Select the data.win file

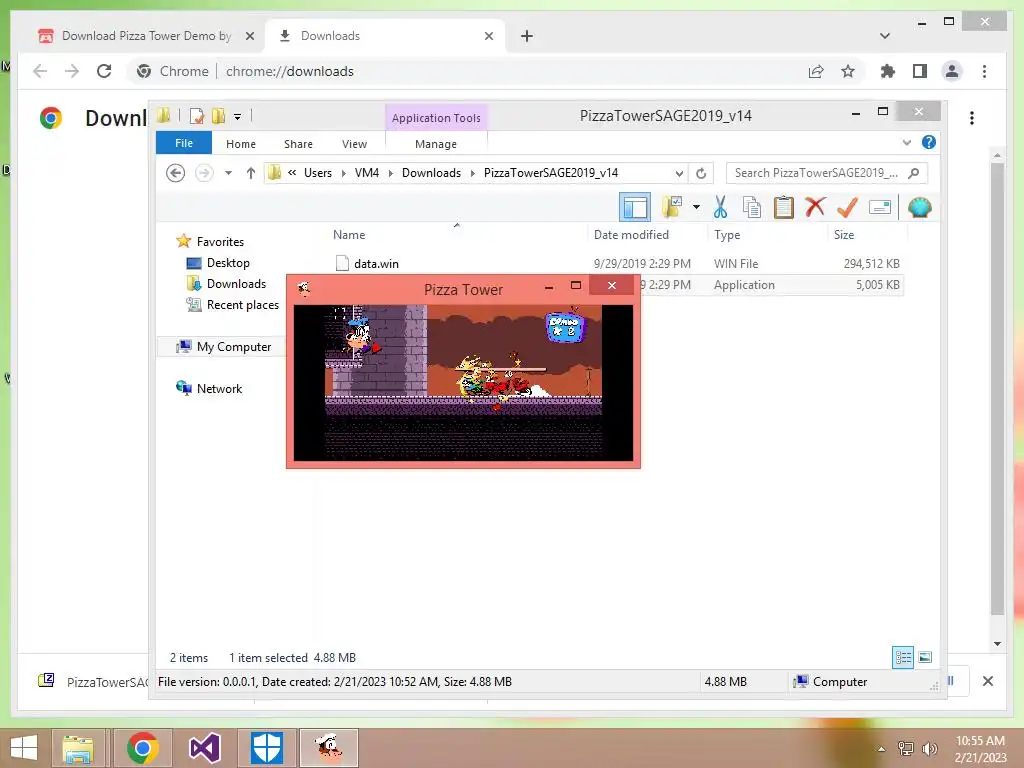pyautogui.click(x=376, y=264)
